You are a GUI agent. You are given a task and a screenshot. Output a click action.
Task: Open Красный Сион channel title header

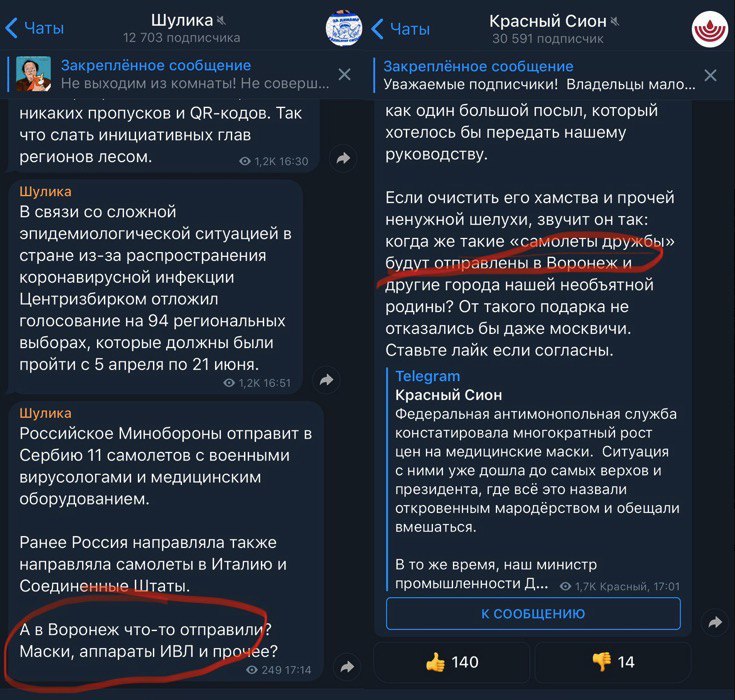coord(548,29)
